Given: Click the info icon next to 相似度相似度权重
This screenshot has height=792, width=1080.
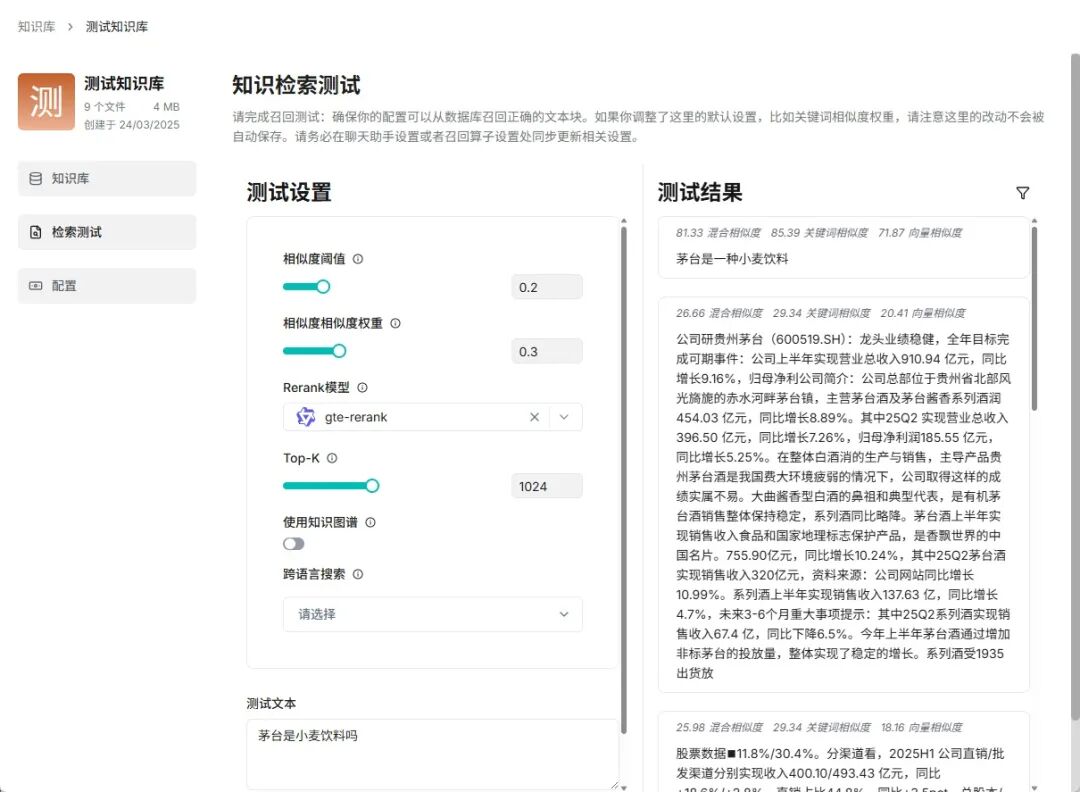Looking at the screenshot, I should coord(396,323).
